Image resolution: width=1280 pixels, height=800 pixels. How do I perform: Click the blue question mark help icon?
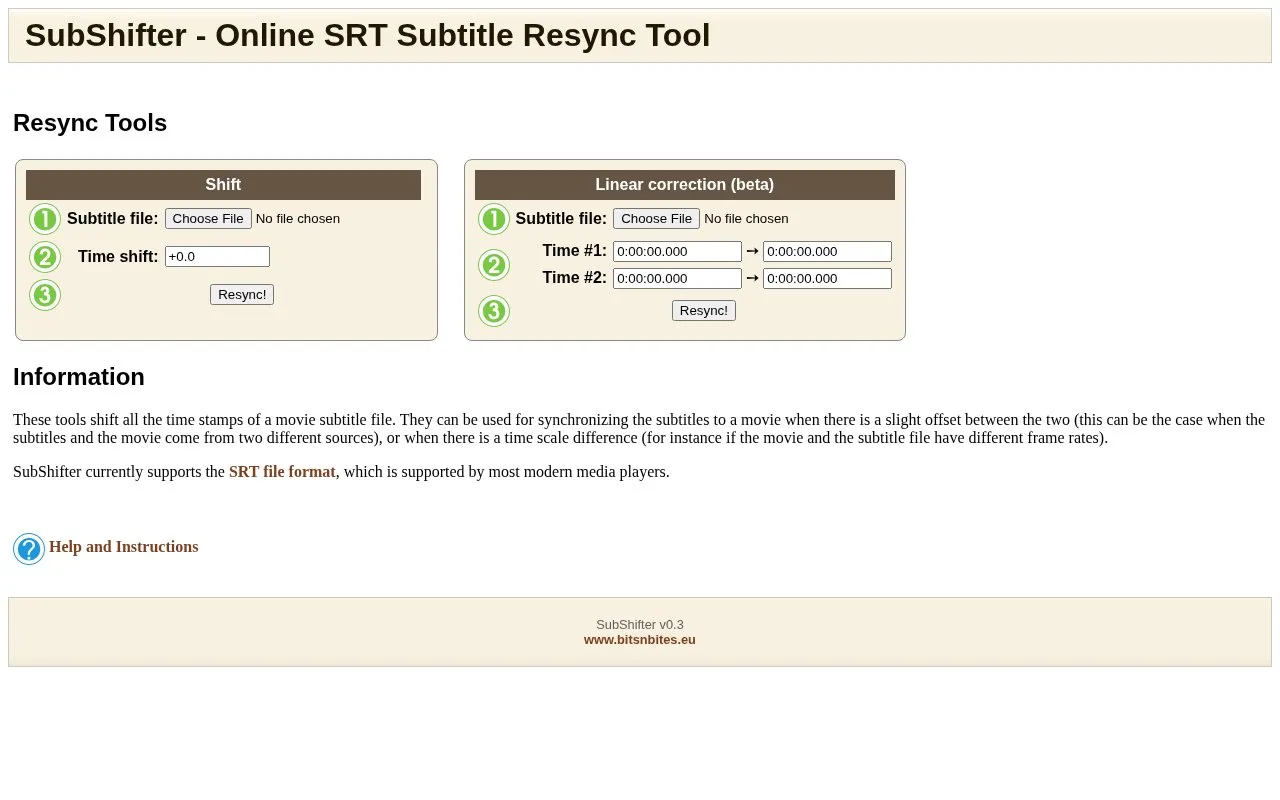click(29, 549)
